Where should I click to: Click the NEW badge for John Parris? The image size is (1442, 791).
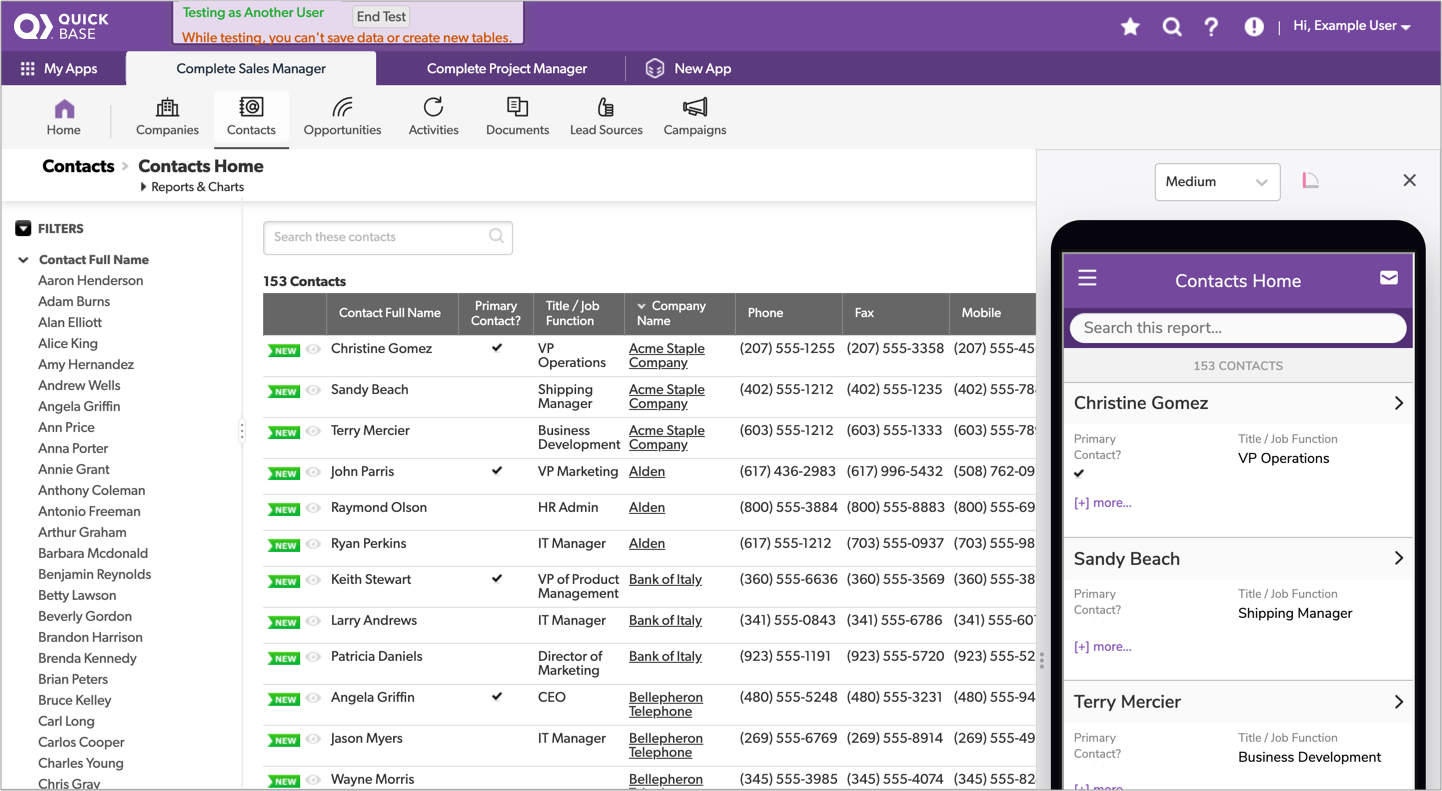point(284,474)
